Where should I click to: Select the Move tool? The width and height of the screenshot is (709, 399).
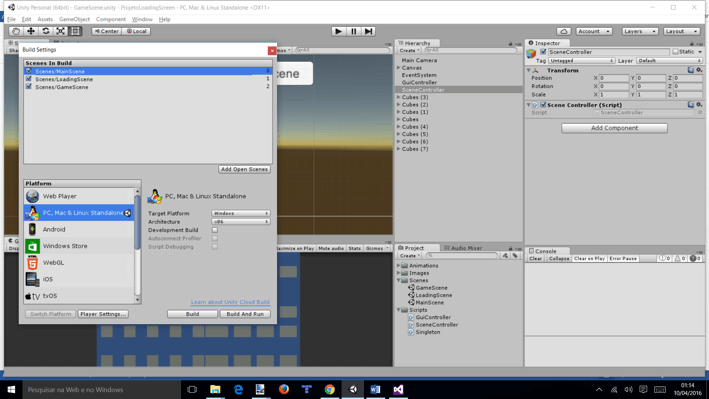(31, 31)
